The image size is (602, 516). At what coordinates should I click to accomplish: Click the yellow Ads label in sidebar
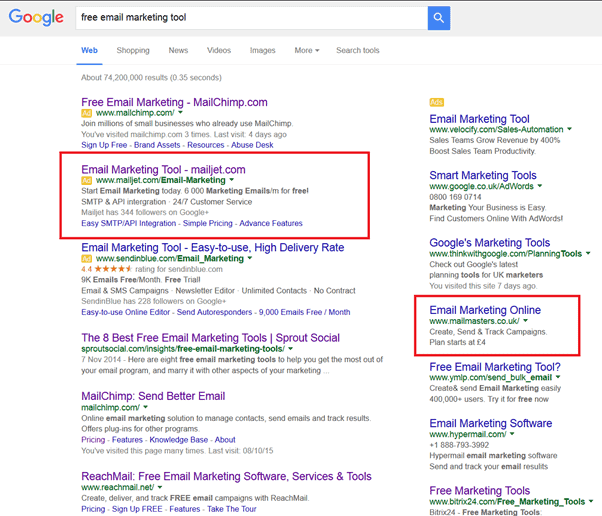[437, 102]
